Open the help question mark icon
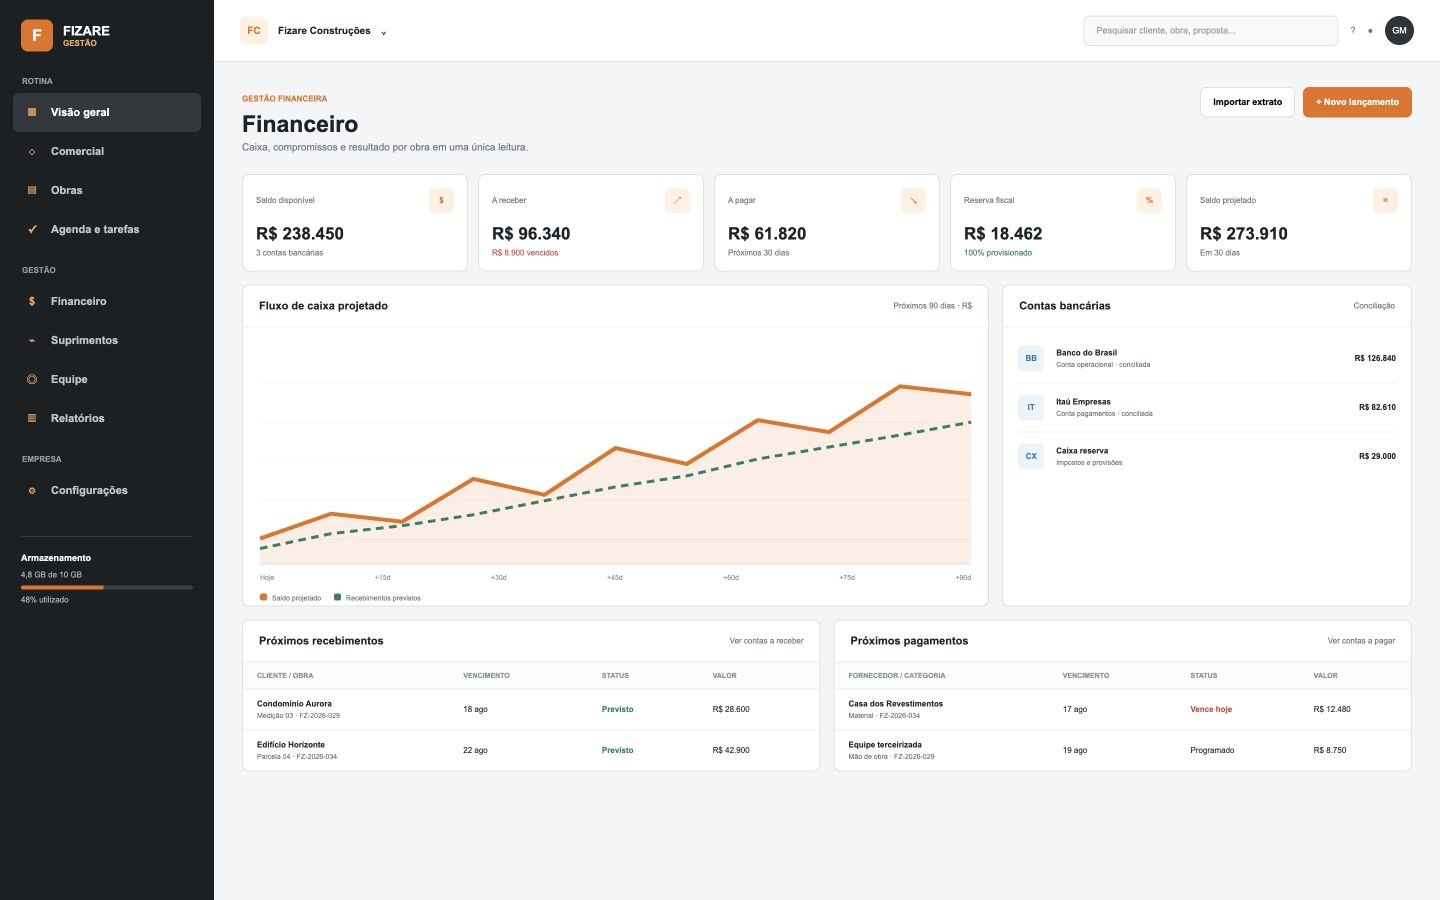This screenshot has width=1440, height=900. (1353, 31)
